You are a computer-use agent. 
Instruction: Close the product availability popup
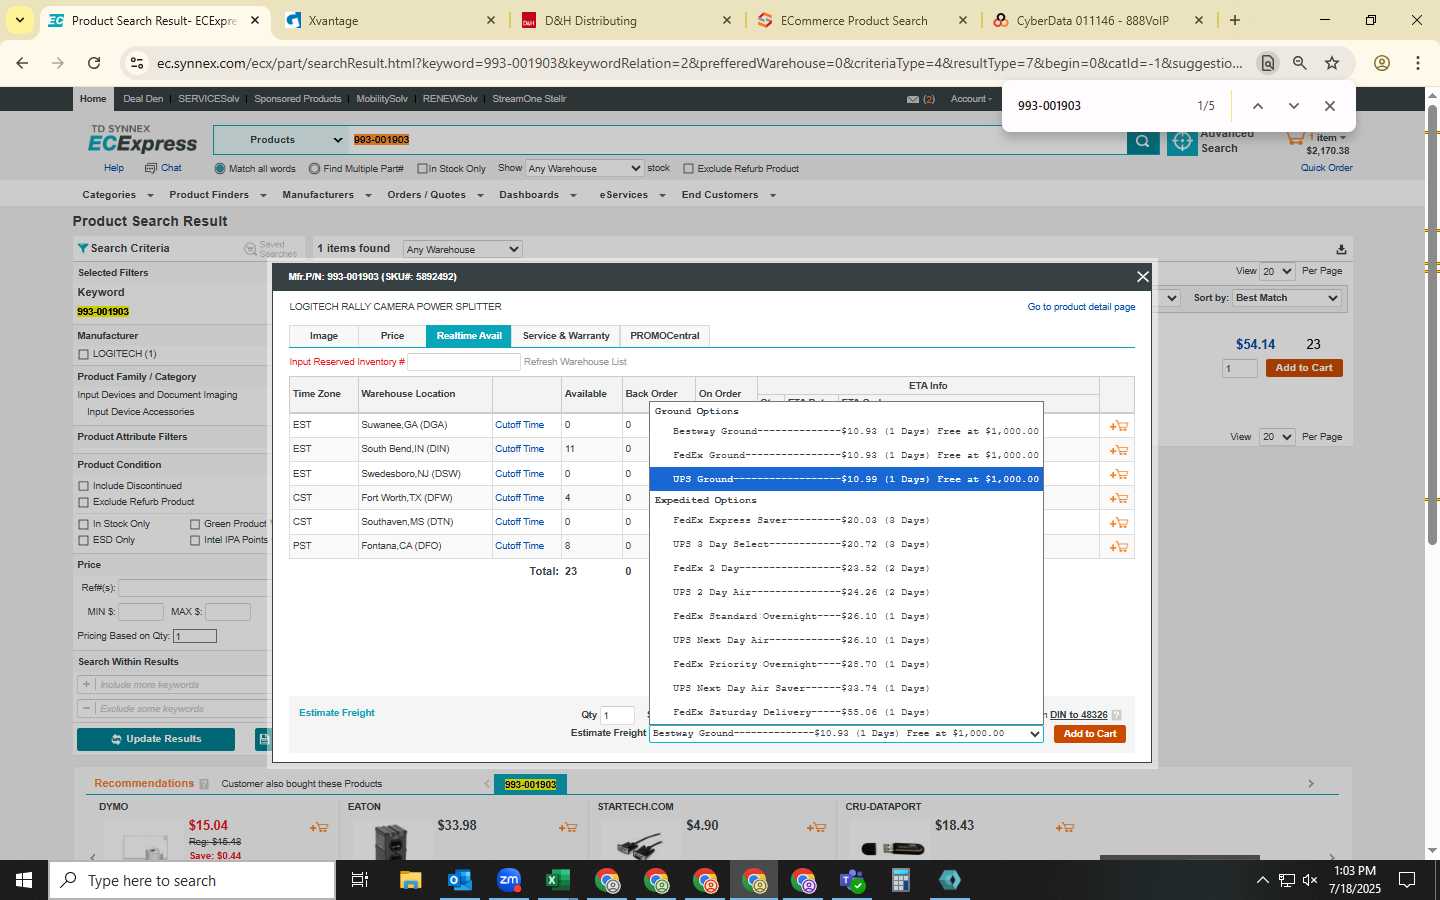pos(1142,276)
